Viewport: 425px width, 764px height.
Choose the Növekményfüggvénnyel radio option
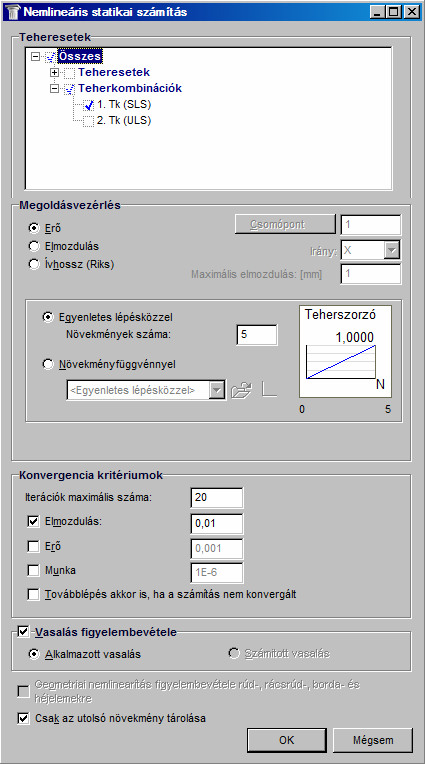(48, 364)
